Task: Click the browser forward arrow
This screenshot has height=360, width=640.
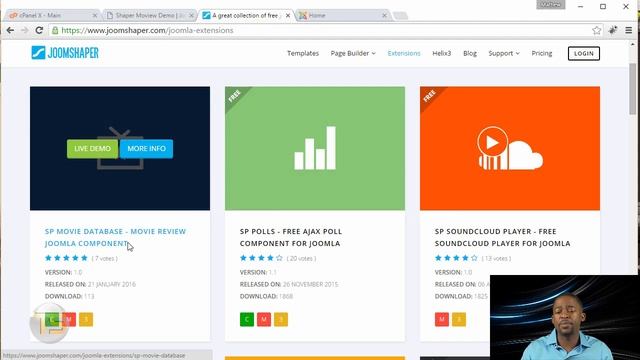Action: [24, 30]
